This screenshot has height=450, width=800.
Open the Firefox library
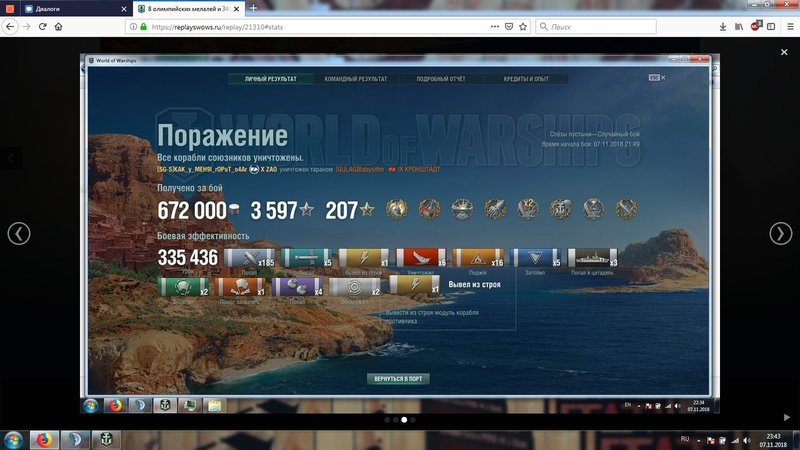tap(739, 27)
